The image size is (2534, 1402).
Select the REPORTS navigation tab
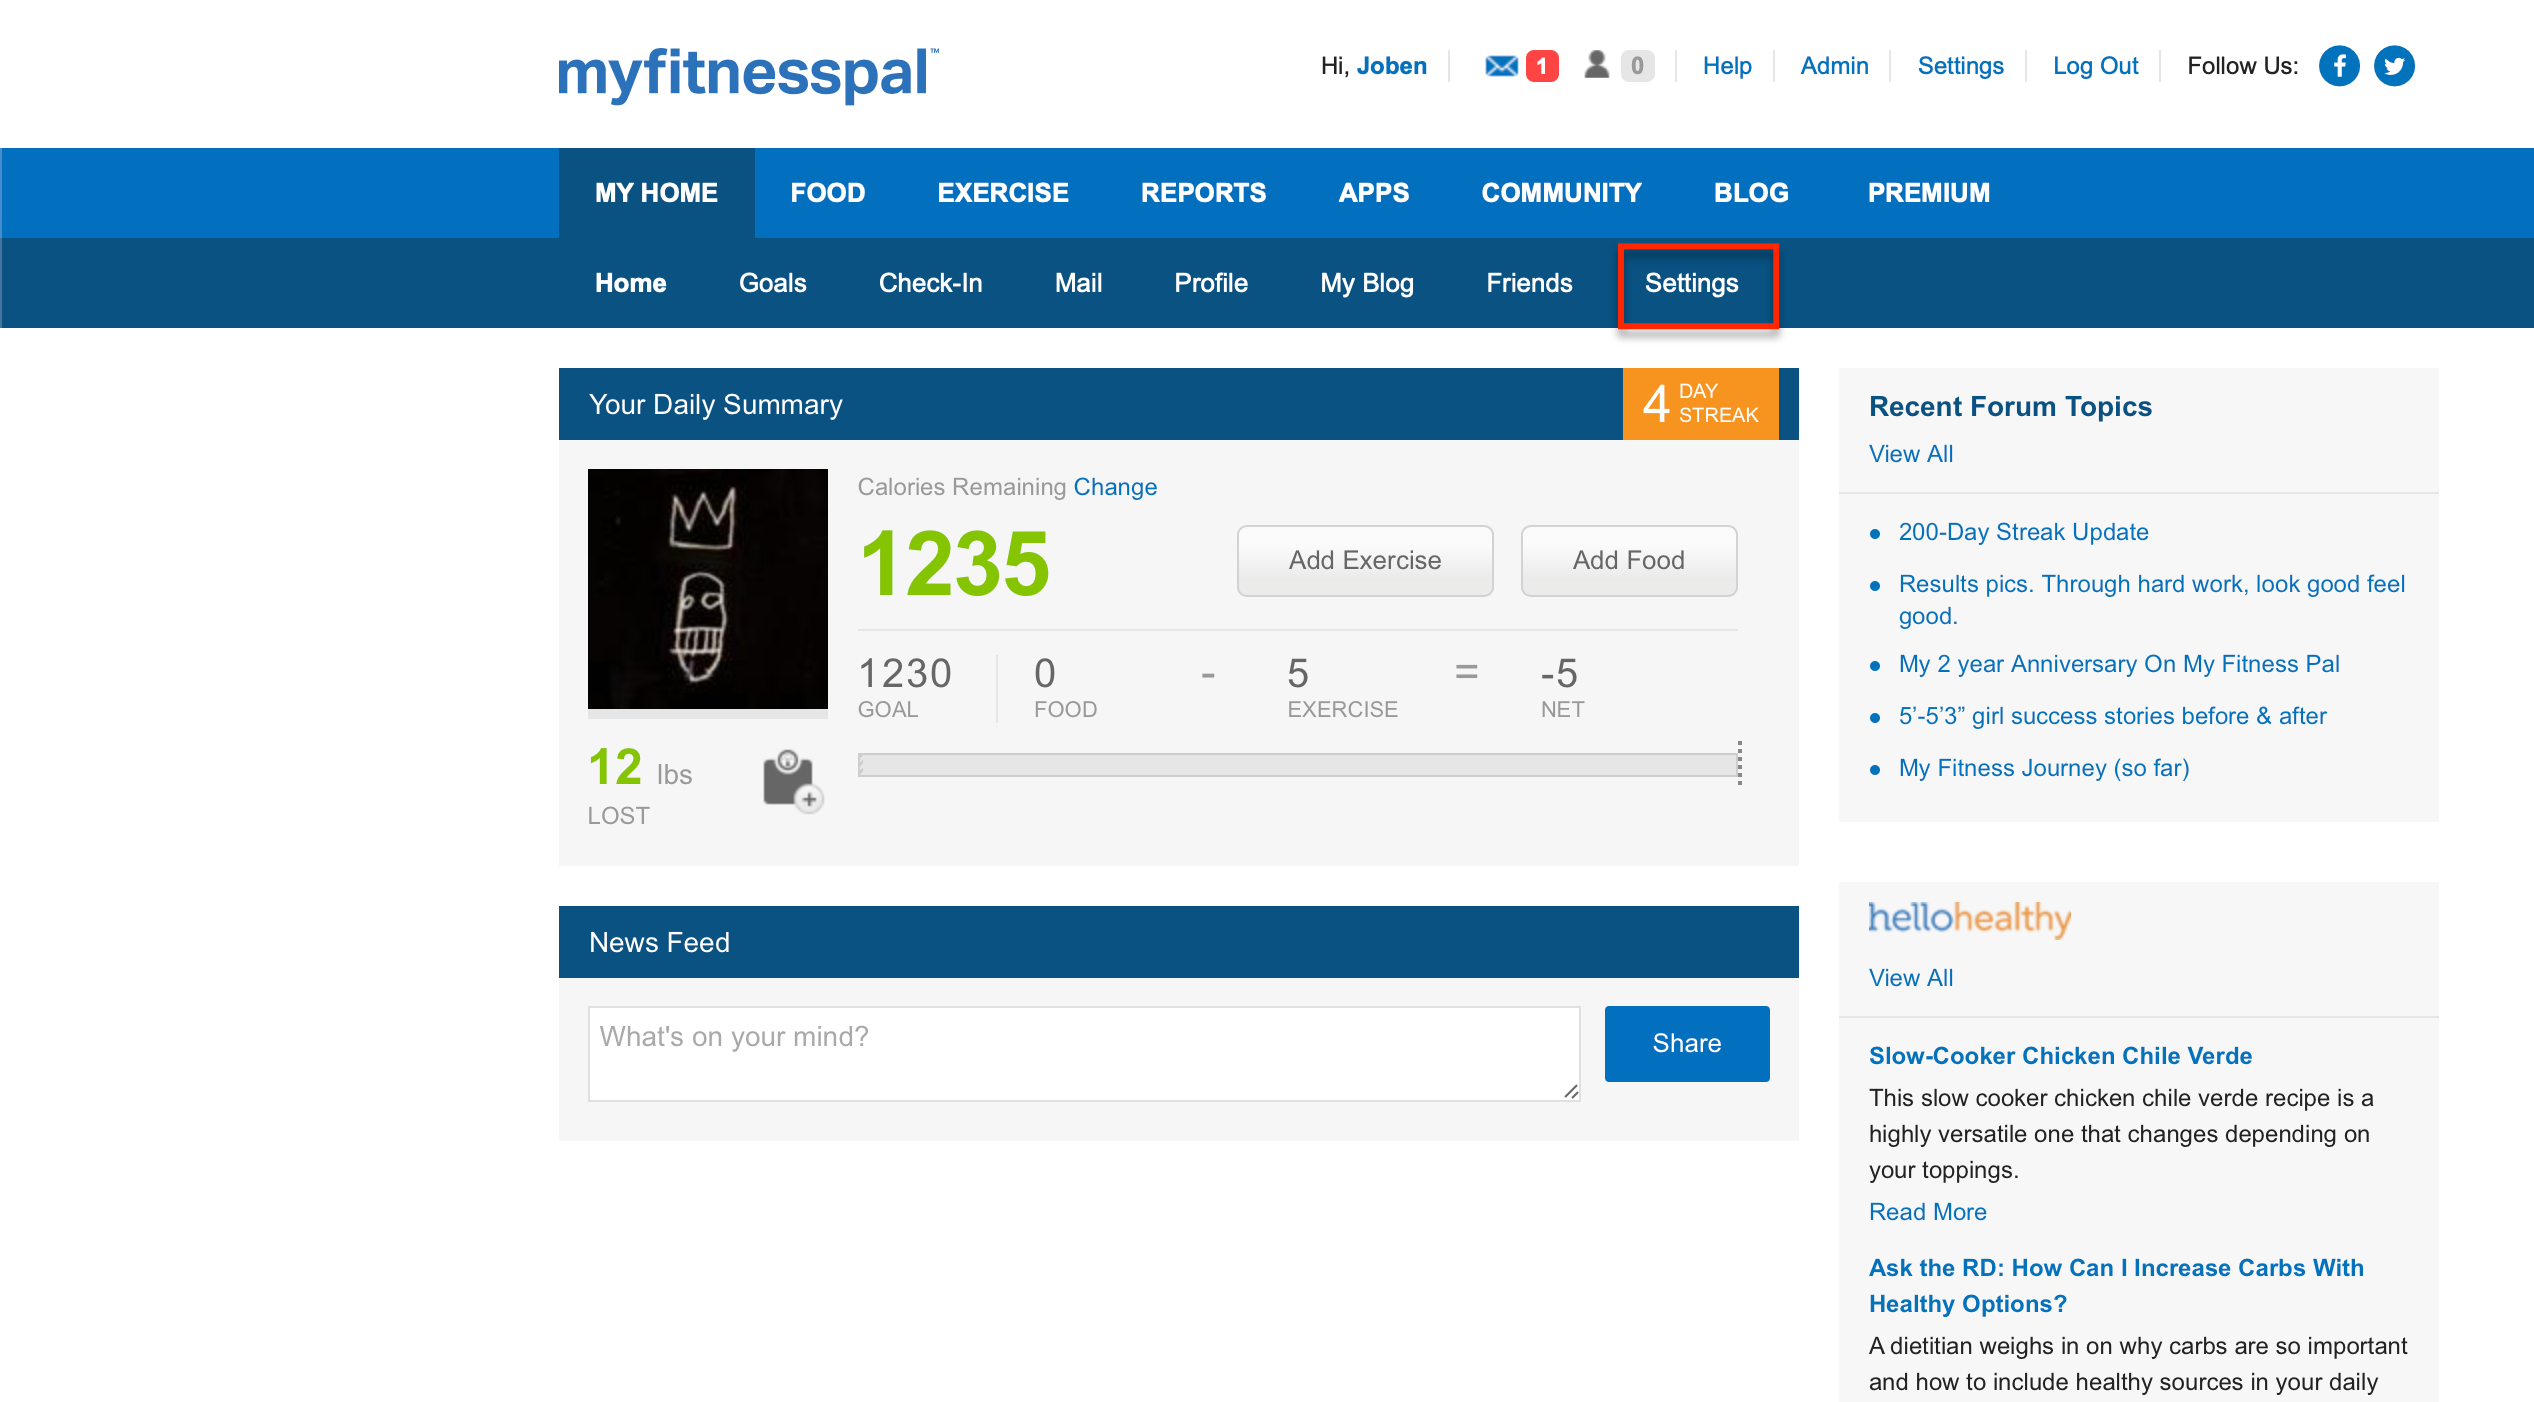(x=1203, y=193)
